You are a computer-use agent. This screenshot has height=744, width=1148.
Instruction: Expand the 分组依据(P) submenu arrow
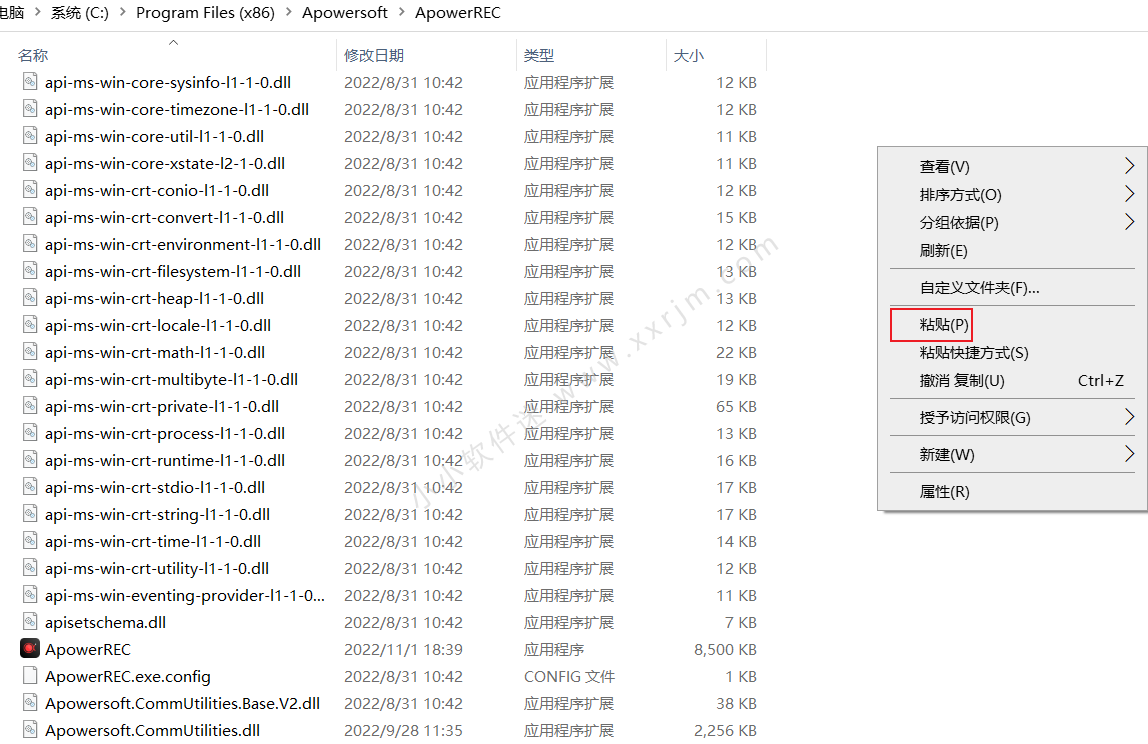(x=1129, y=222)
